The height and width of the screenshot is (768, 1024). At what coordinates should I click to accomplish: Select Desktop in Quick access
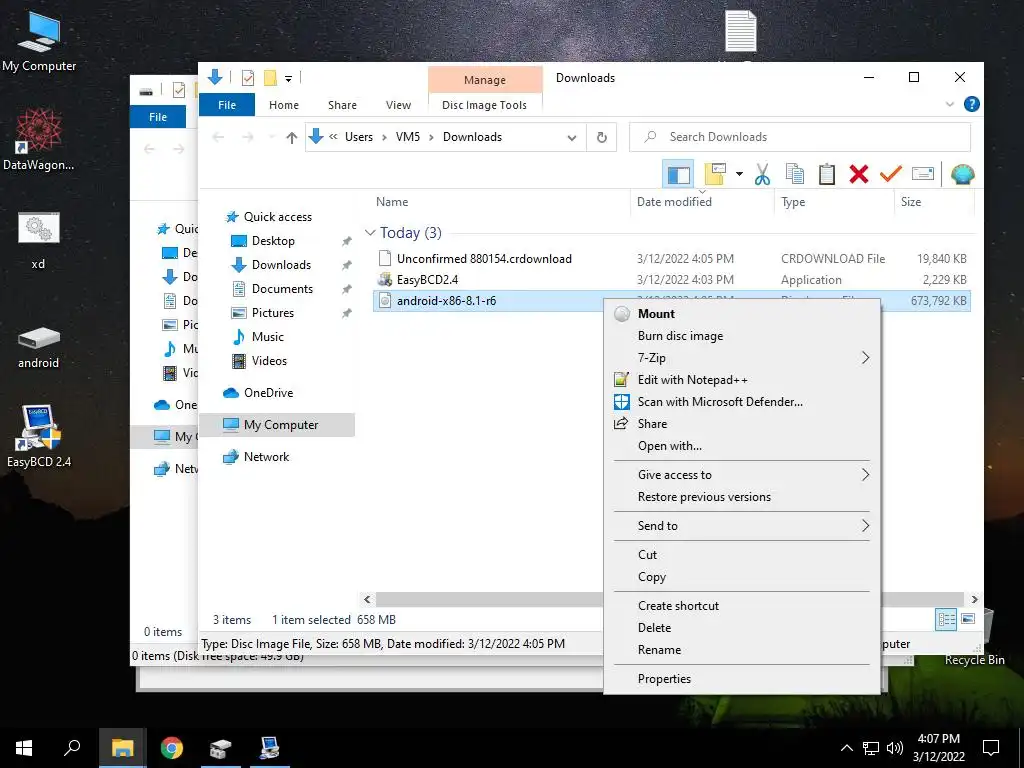[273, 241]
